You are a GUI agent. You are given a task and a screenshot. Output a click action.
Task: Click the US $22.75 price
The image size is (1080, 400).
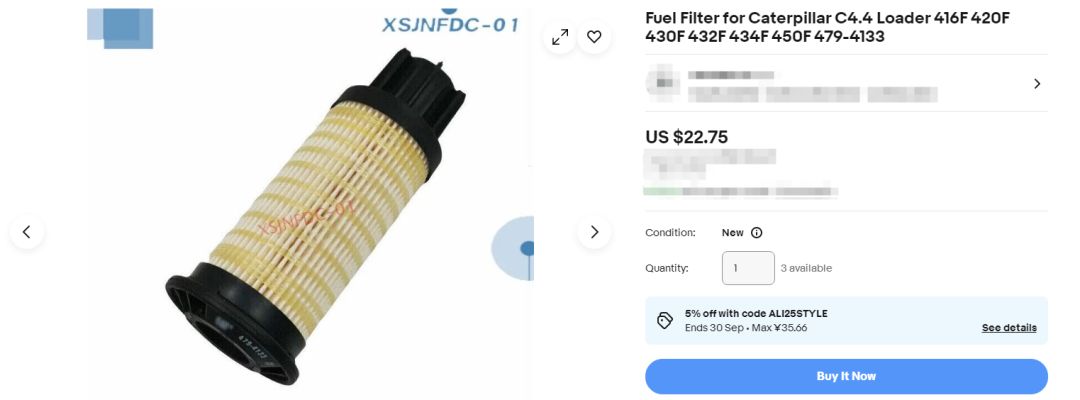coord(687,137)
